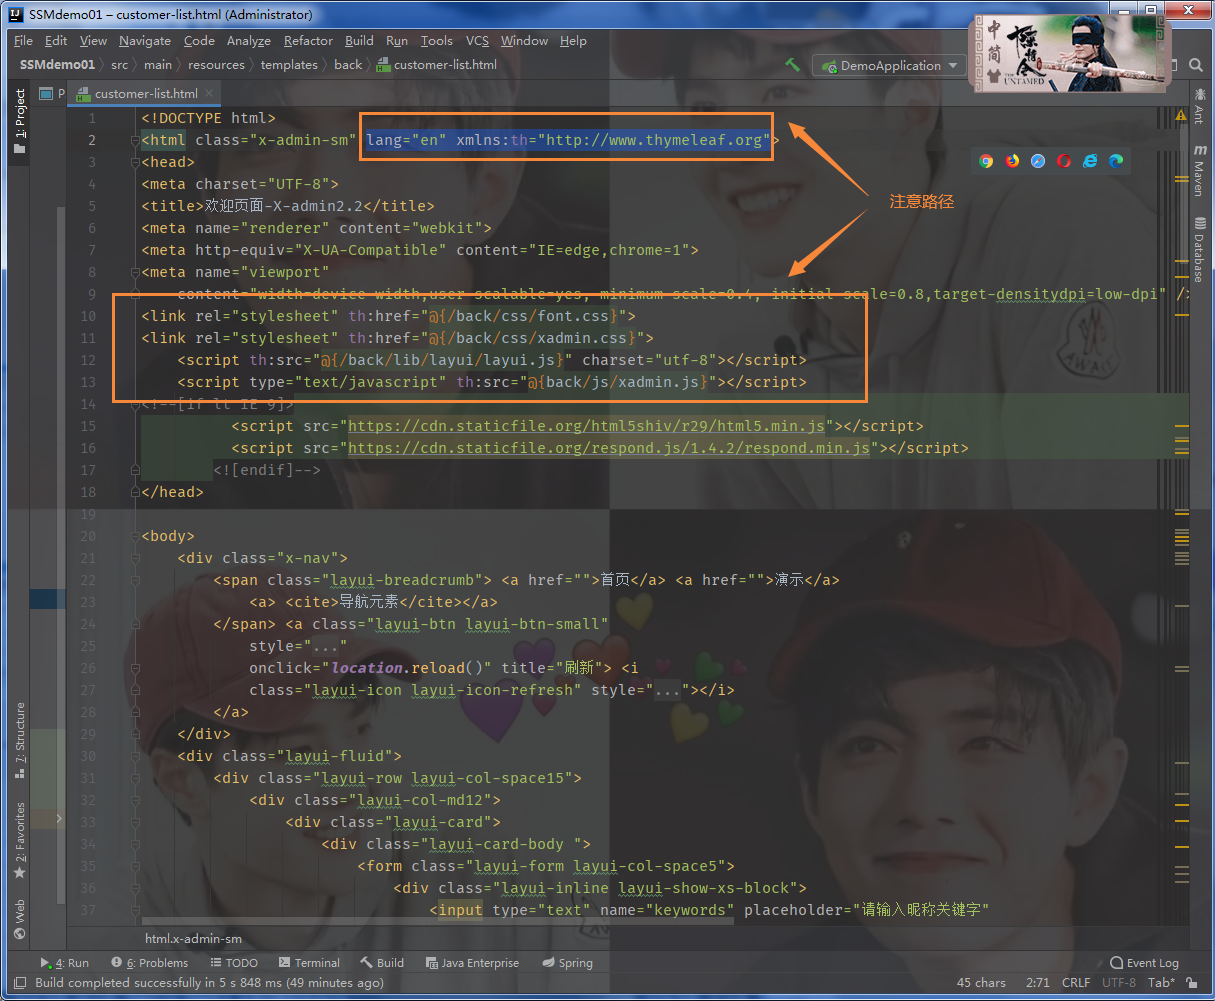
Task: Preview page in Edge browser icon
Action: click(1116, 160)
